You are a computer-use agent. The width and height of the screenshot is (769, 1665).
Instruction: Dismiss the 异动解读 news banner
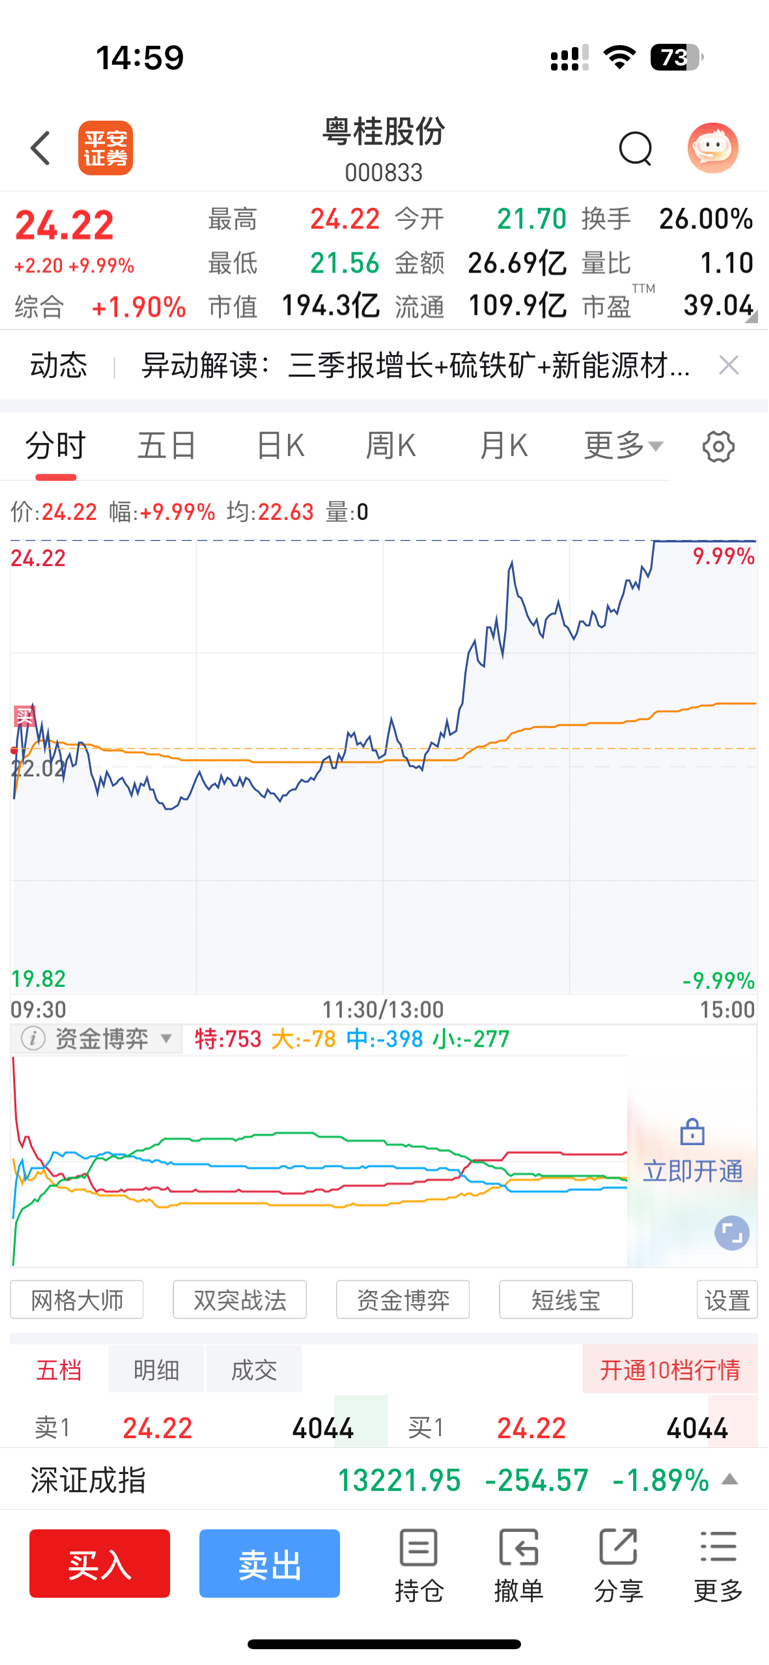[729, 365]
